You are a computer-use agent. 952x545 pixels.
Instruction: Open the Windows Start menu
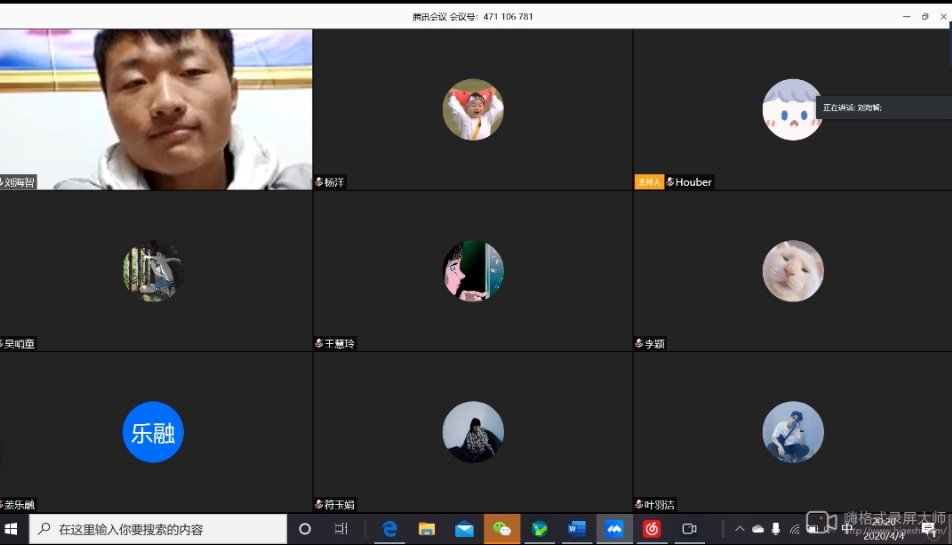[x=13, y=529]
